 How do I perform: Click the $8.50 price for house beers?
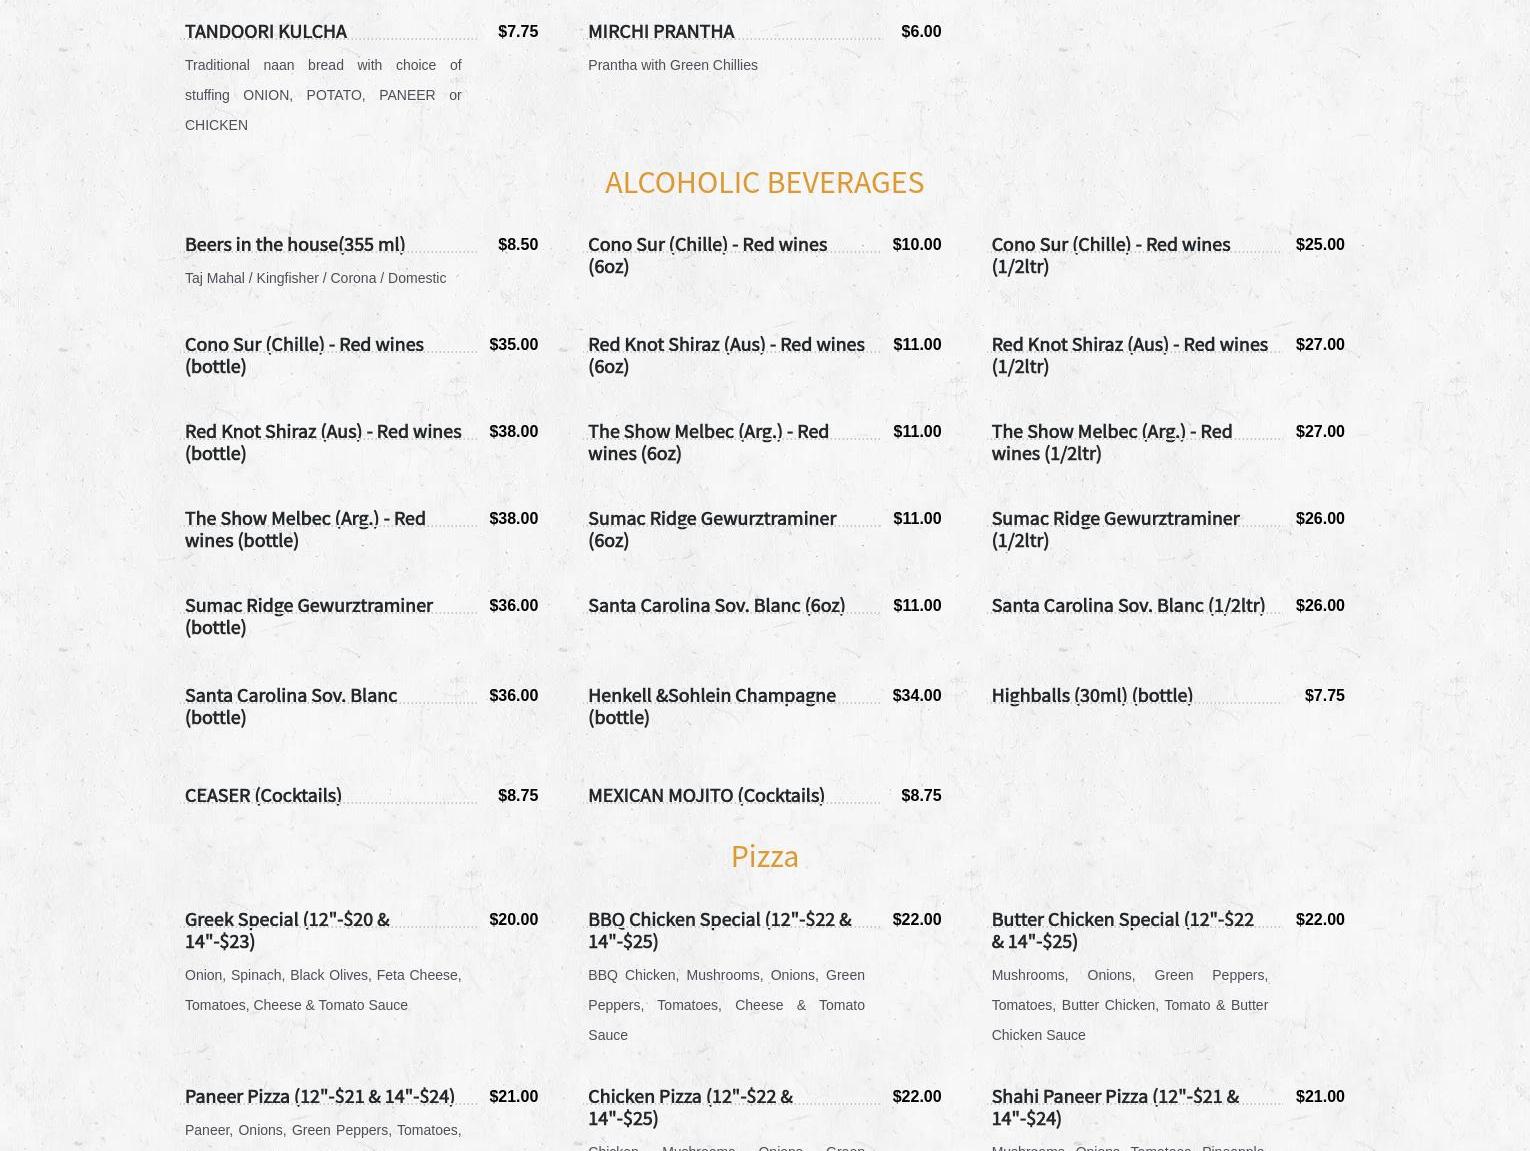(518, 244)
